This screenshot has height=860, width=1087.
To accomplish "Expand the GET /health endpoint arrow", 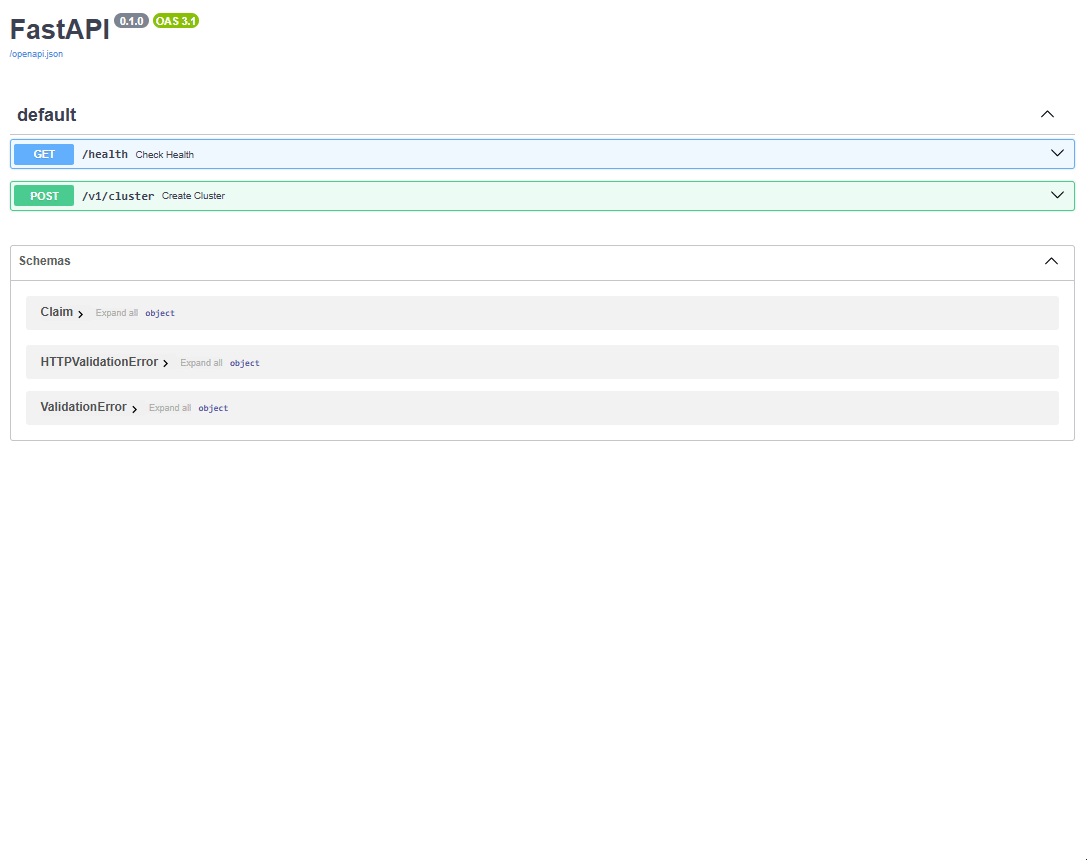I will click(x=1056, y=153).
